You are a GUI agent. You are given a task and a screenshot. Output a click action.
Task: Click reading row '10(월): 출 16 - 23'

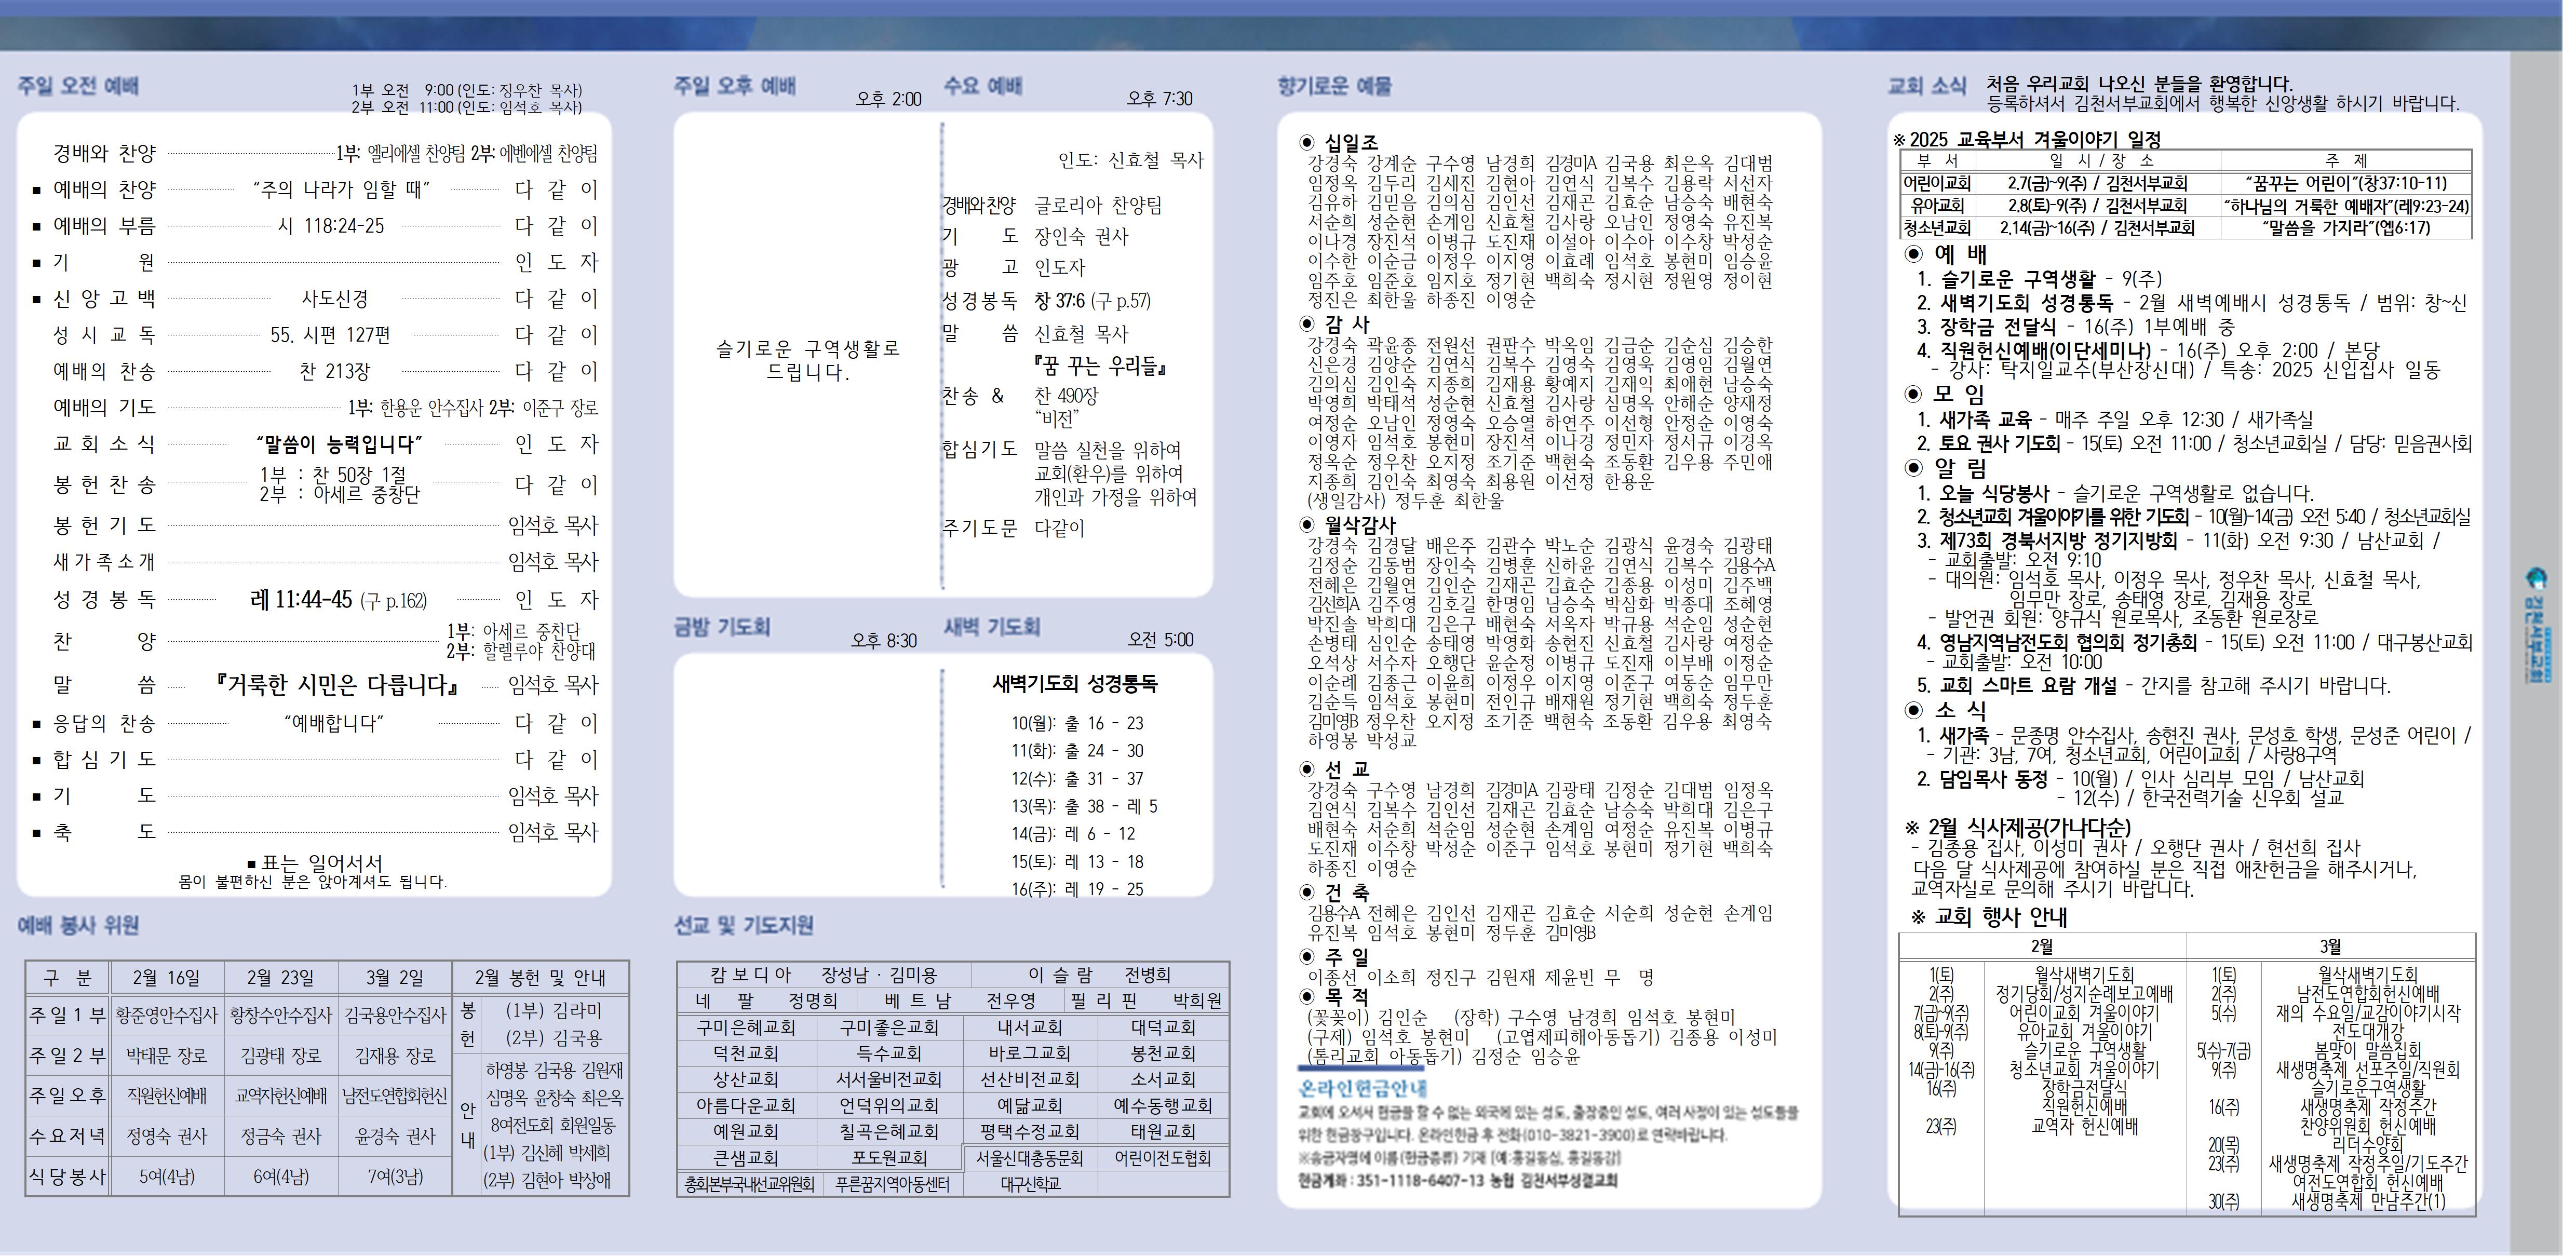1077,723
